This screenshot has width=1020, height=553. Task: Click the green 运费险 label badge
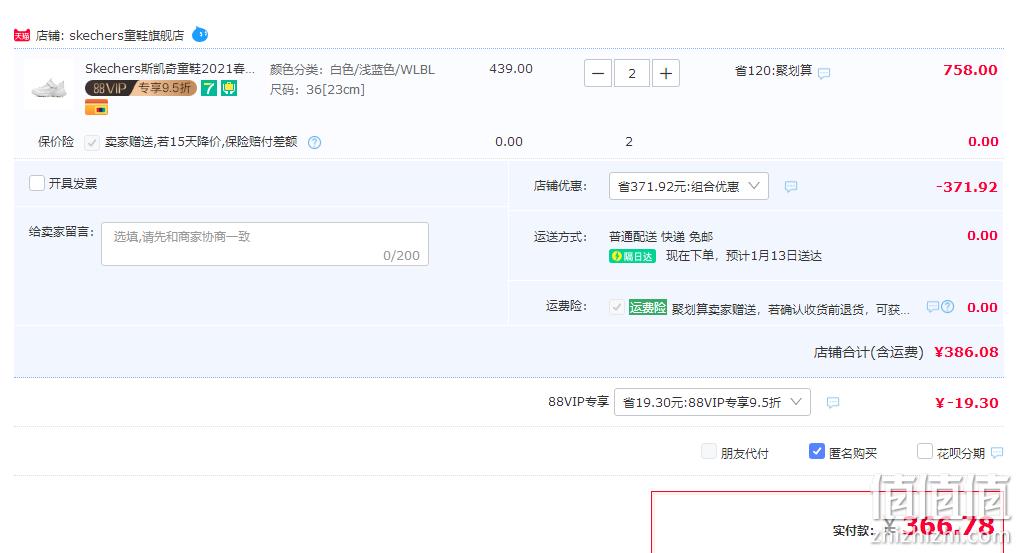[x=647, y=308]
